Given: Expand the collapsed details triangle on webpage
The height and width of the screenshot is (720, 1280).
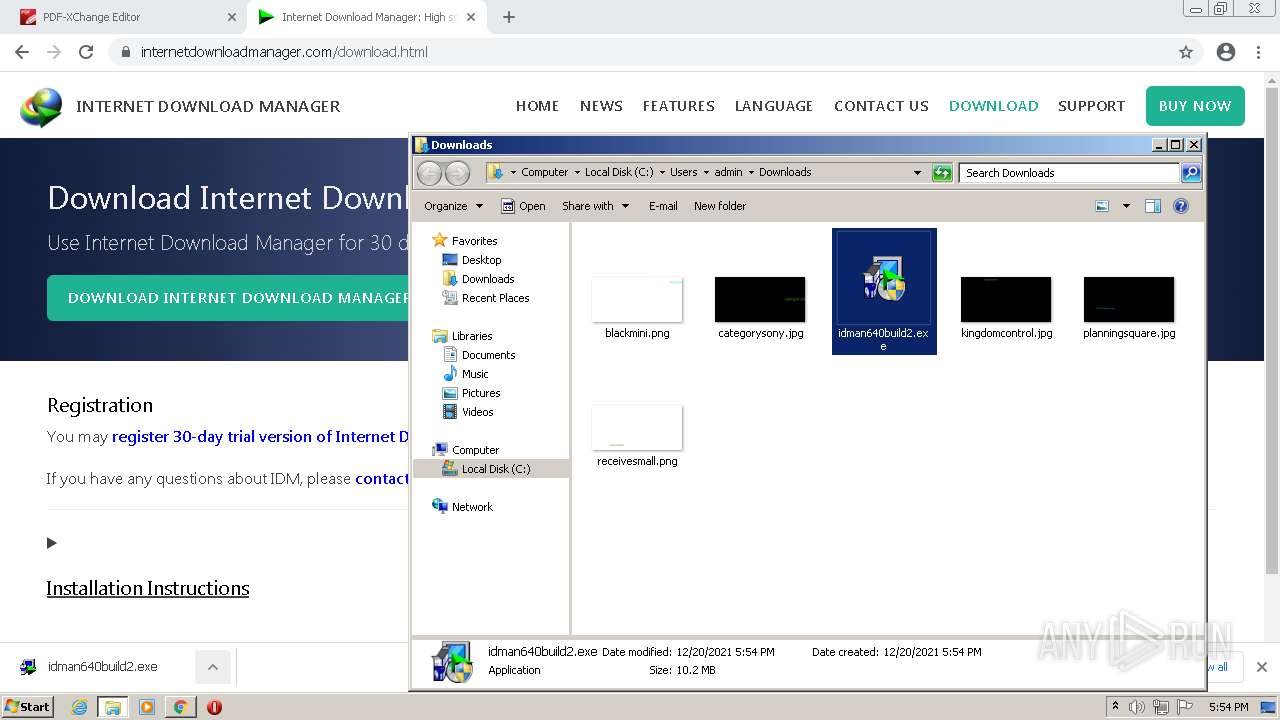Looking at the screenshot, I should pyautogui.click(x=52, y=543).
